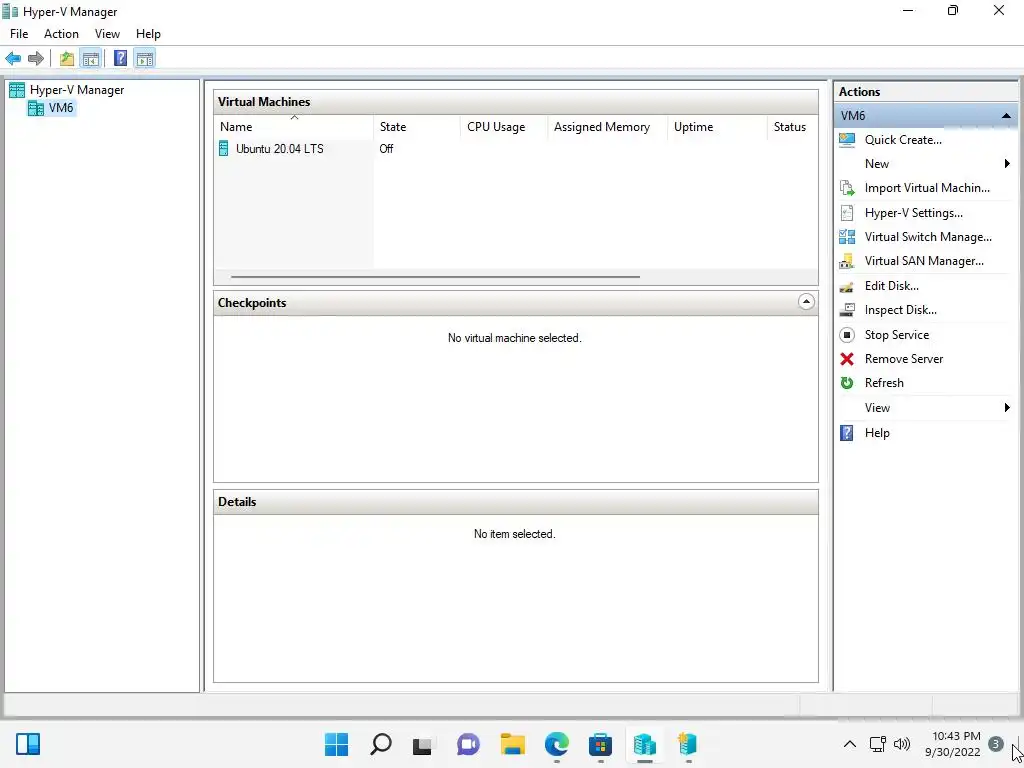
Task: Open the Help menu in menu bar
Action: [148, 34]
